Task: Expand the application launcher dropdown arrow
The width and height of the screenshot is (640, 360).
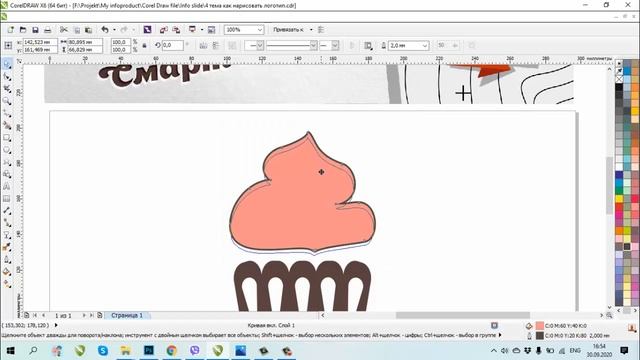Action: point(202,30)
